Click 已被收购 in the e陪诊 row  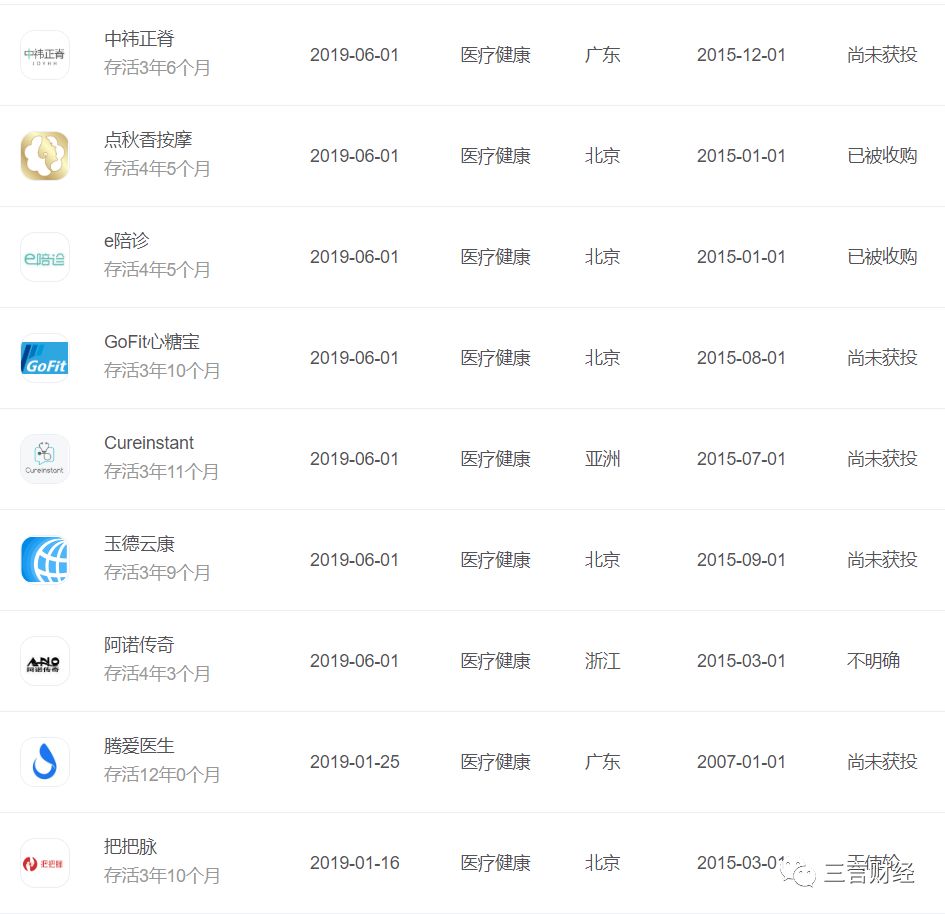coord(882,257)
